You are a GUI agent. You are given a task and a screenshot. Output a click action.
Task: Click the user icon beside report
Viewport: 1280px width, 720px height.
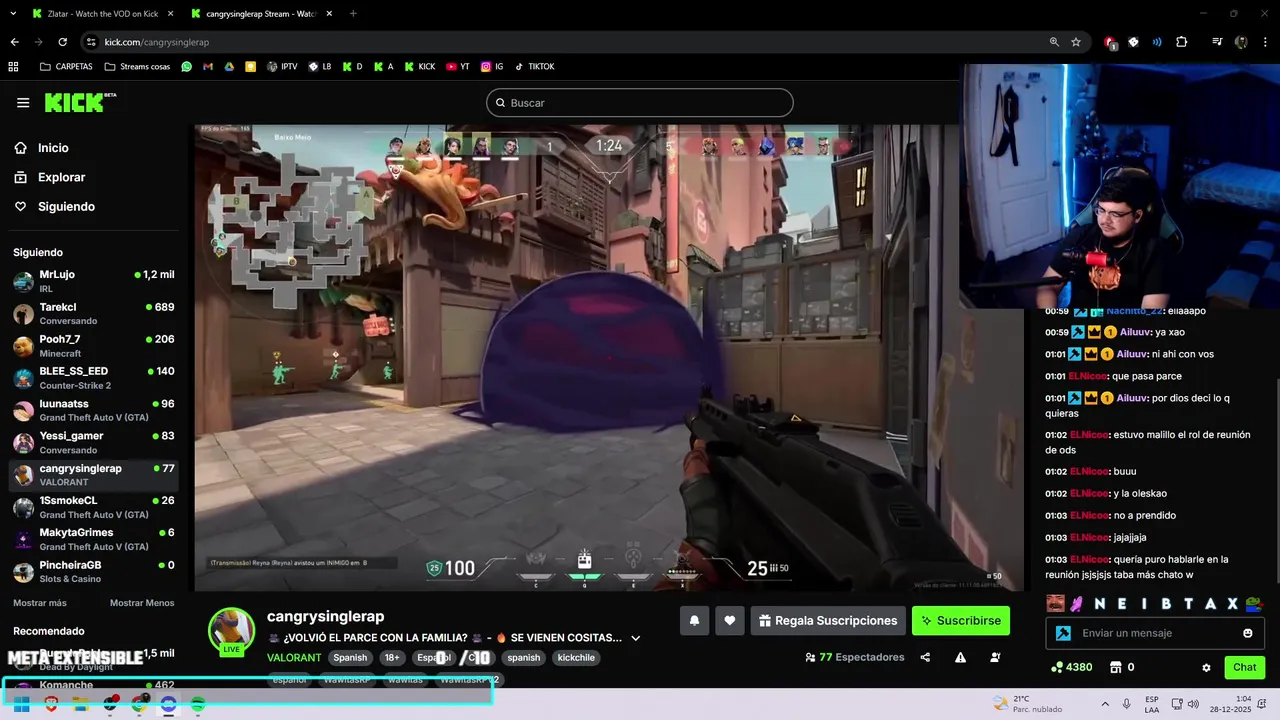coord(995,658)
